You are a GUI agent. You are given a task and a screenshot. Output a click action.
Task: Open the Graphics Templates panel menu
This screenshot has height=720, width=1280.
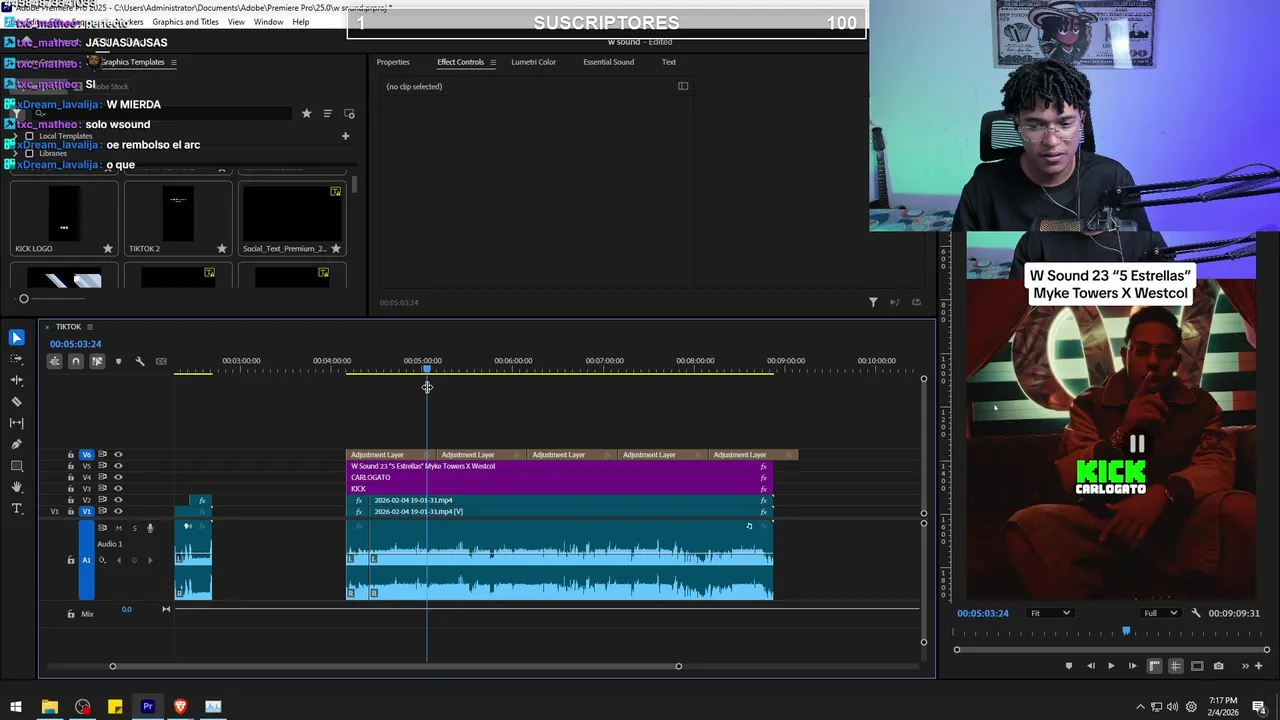click(173, 62)
